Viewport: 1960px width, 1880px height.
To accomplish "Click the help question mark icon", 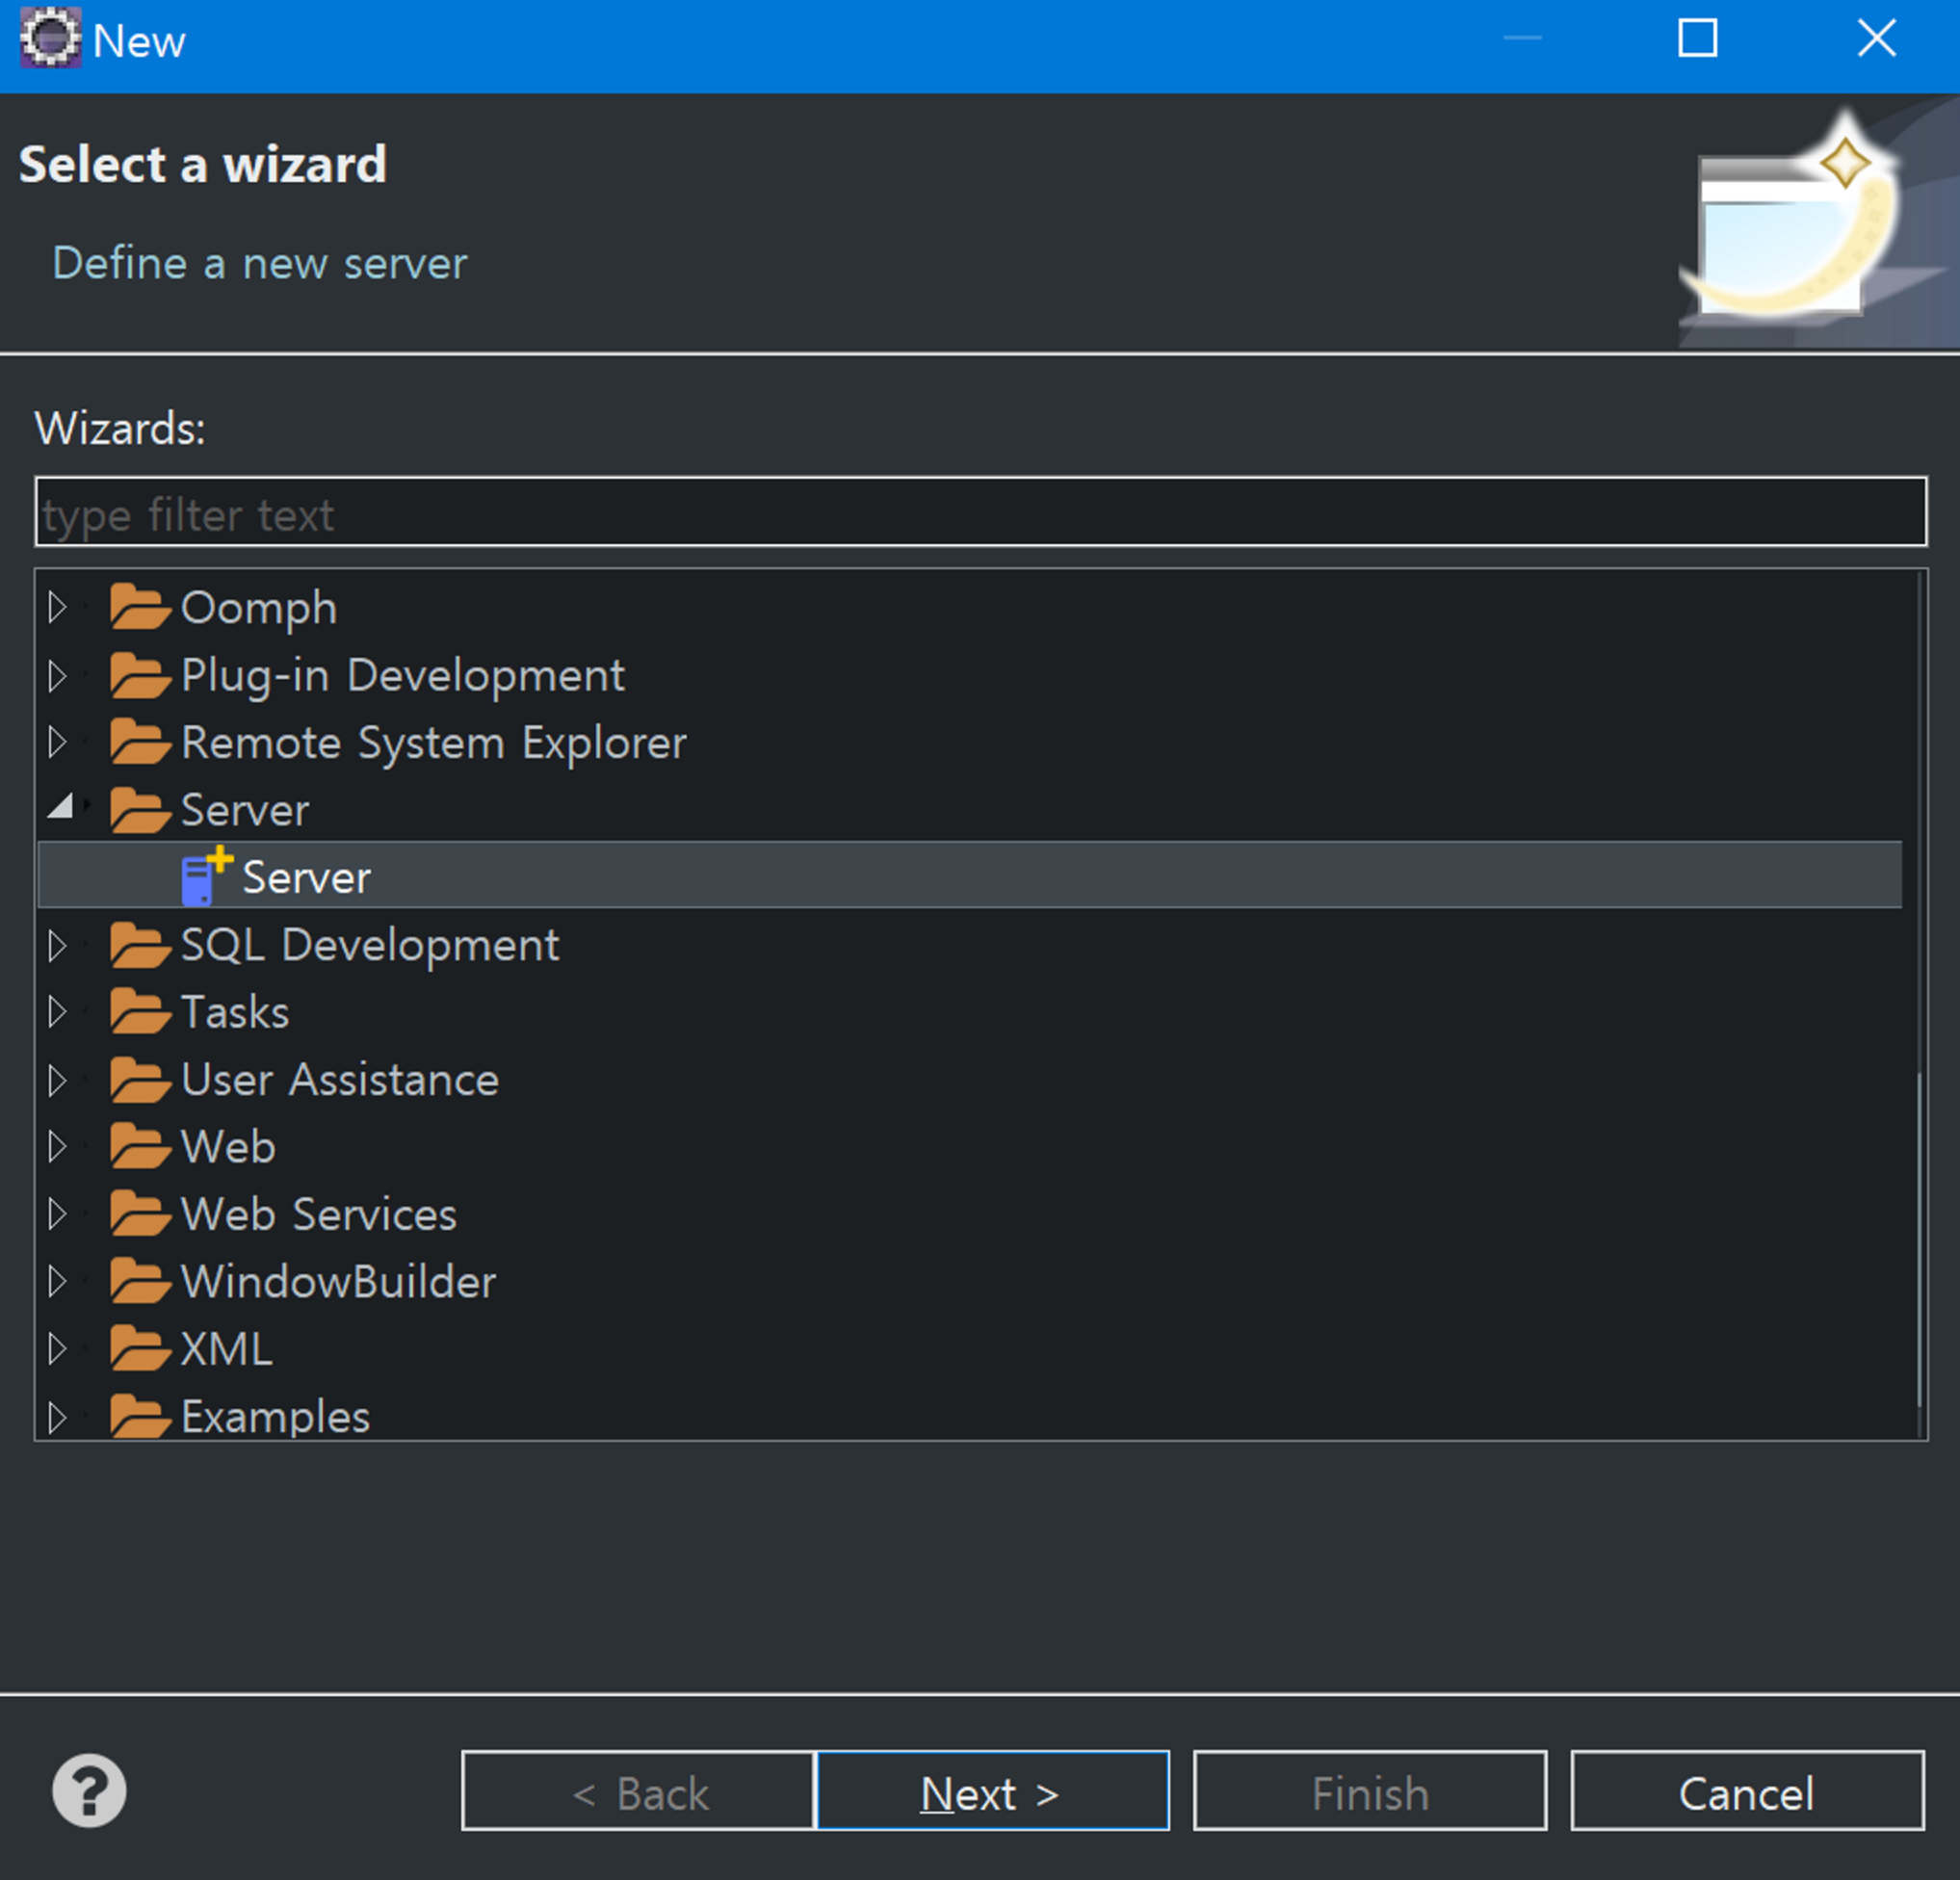I will (x=89, y=1790).
